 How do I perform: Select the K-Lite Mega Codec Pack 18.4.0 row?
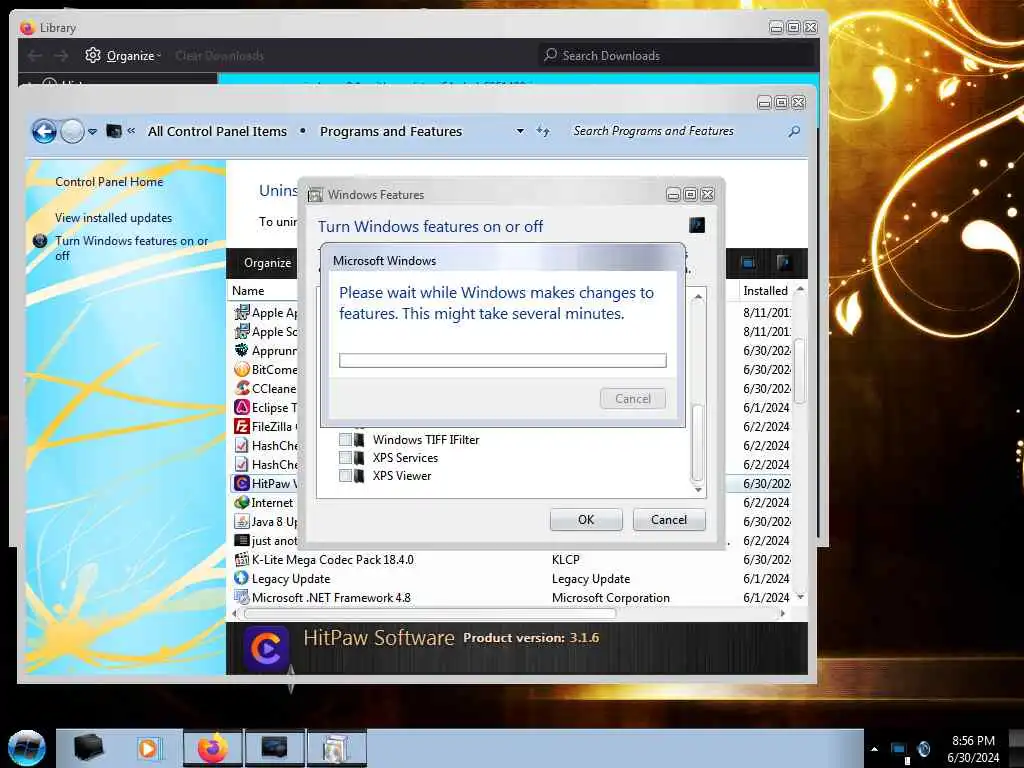pos(511,560)
